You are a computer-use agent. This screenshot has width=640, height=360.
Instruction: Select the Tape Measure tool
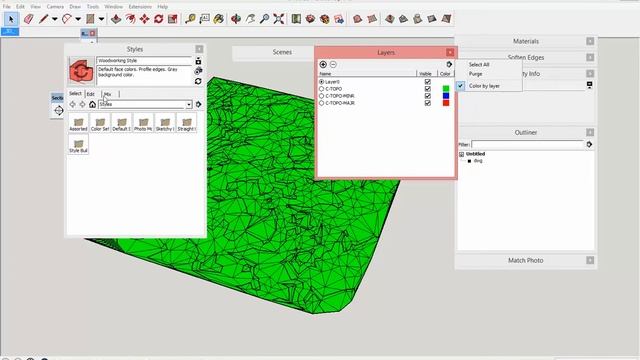point(190,19)
